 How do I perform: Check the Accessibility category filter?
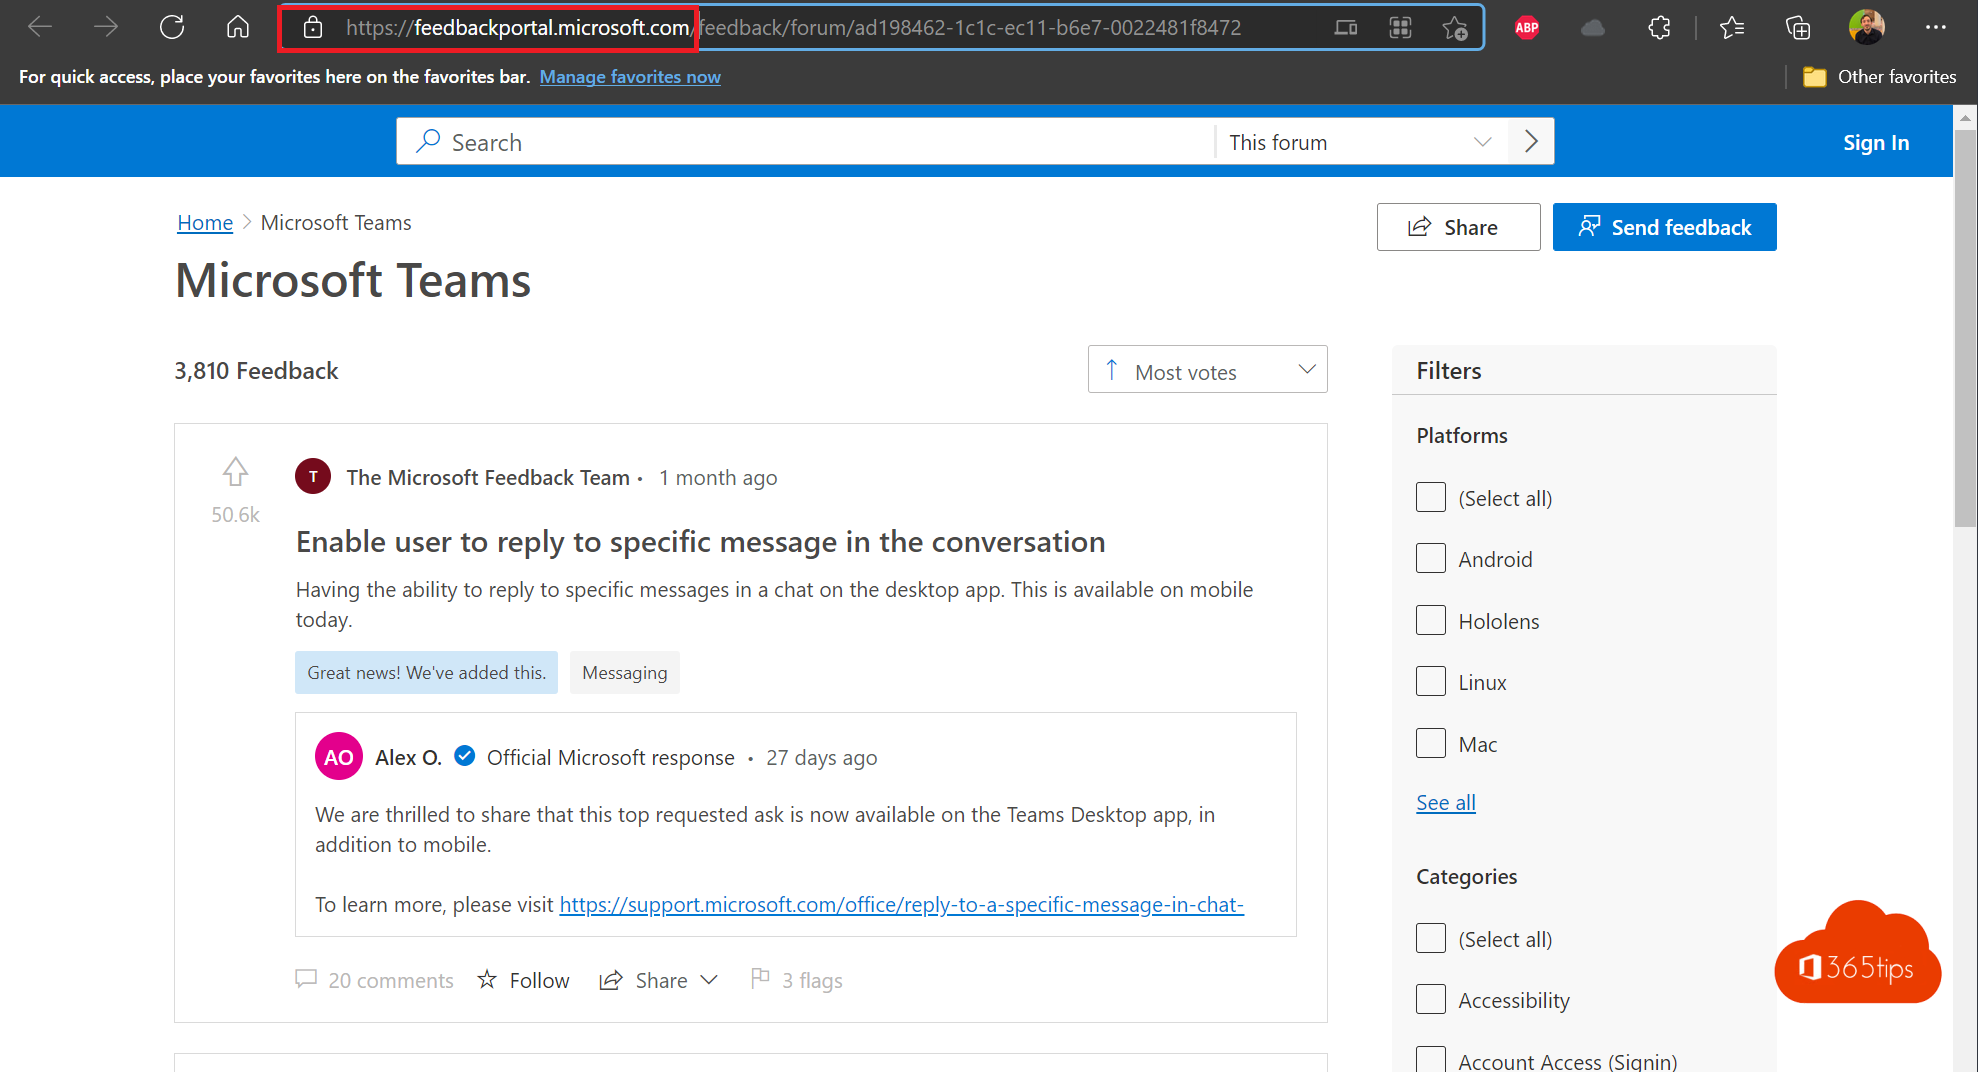1431,999
